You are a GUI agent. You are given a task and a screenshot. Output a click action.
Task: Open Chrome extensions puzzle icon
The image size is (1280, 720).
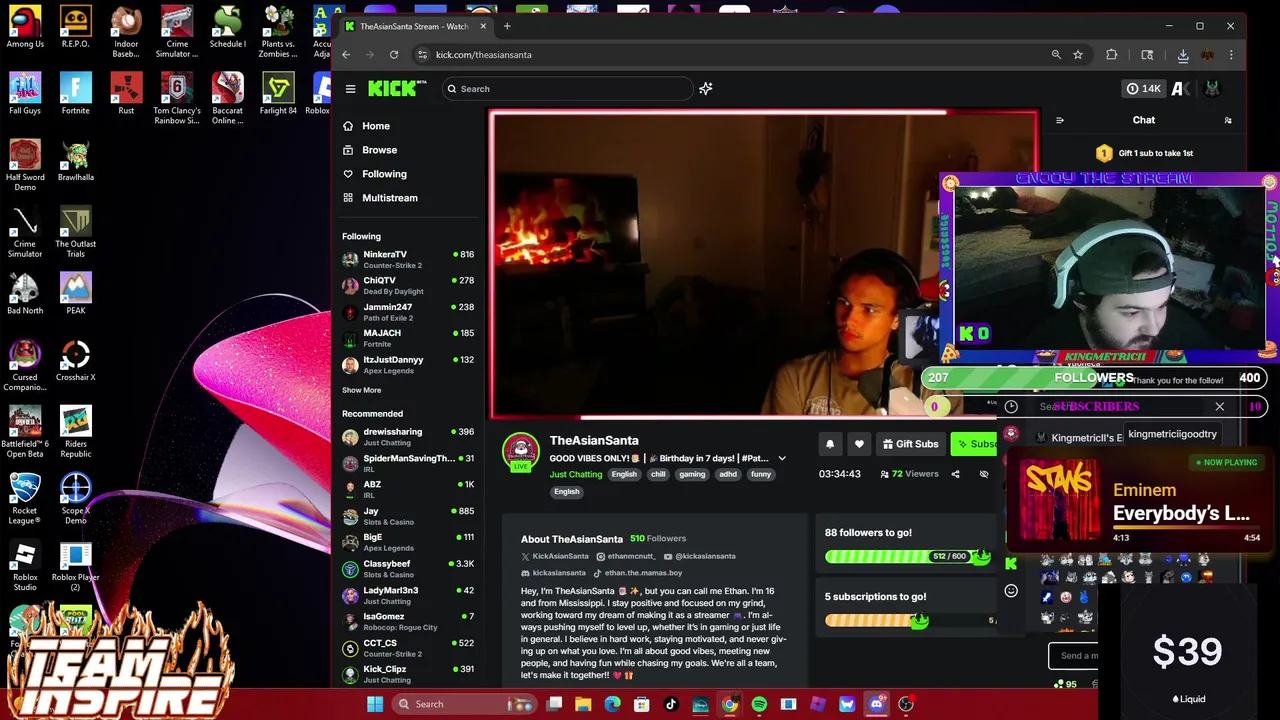(x=1111, y=55)
